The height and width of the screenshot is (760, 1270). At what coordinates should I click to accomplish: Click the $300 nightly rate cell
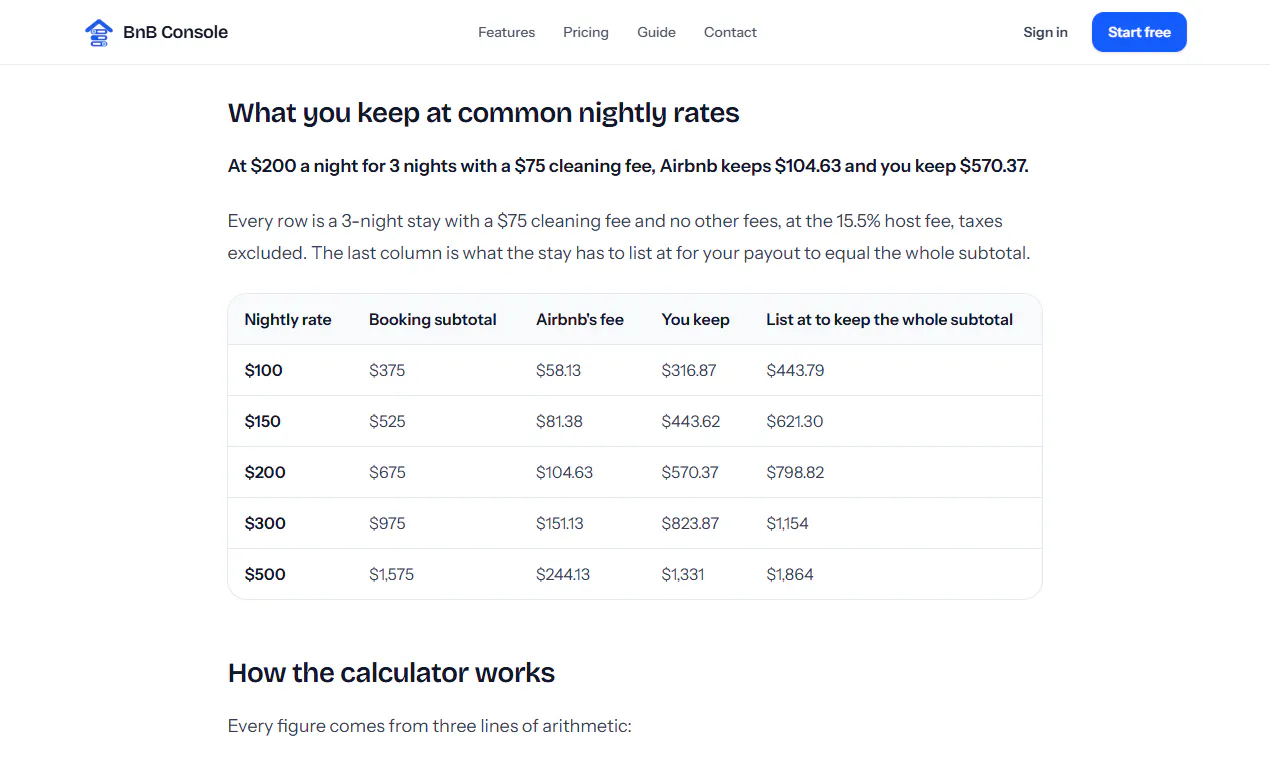click(265, 523)
